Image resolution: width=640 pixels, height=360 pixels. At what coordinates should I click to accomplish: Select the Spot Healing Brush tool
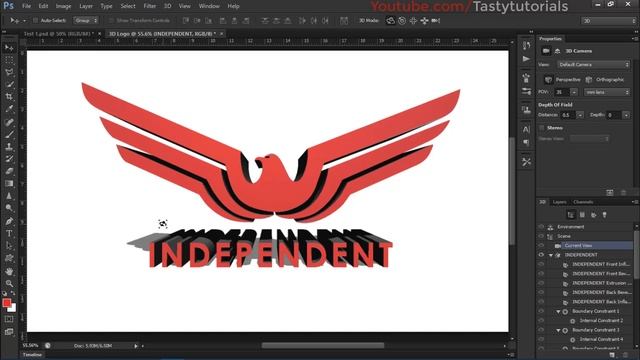click(9, 122)
